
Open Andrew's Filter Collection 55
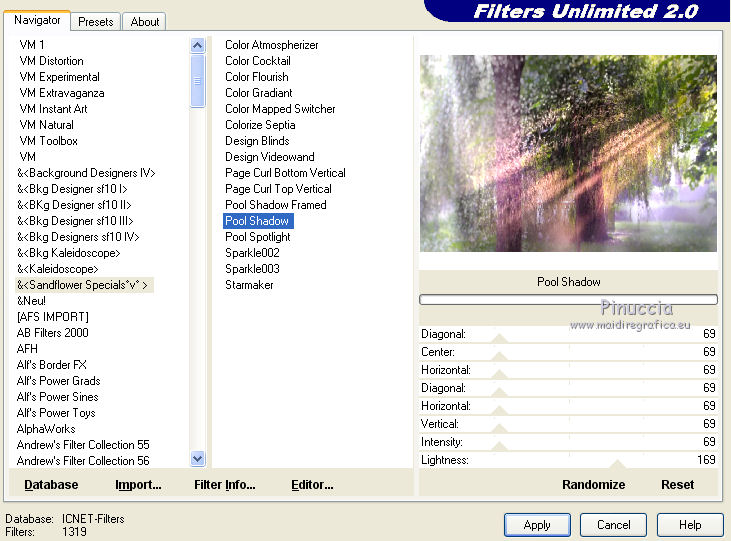(83, 445)
